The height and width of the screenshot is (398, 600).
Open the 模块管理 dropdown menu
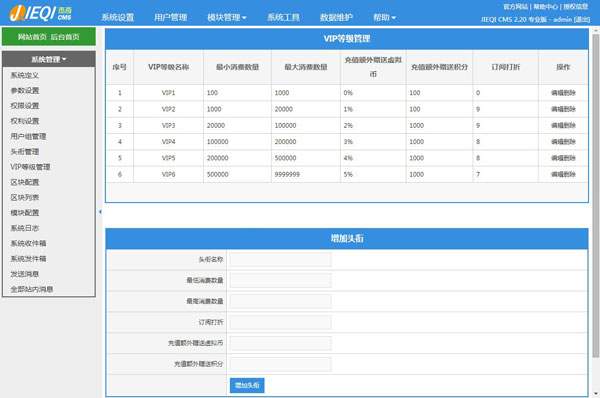[x=227, y=17]
